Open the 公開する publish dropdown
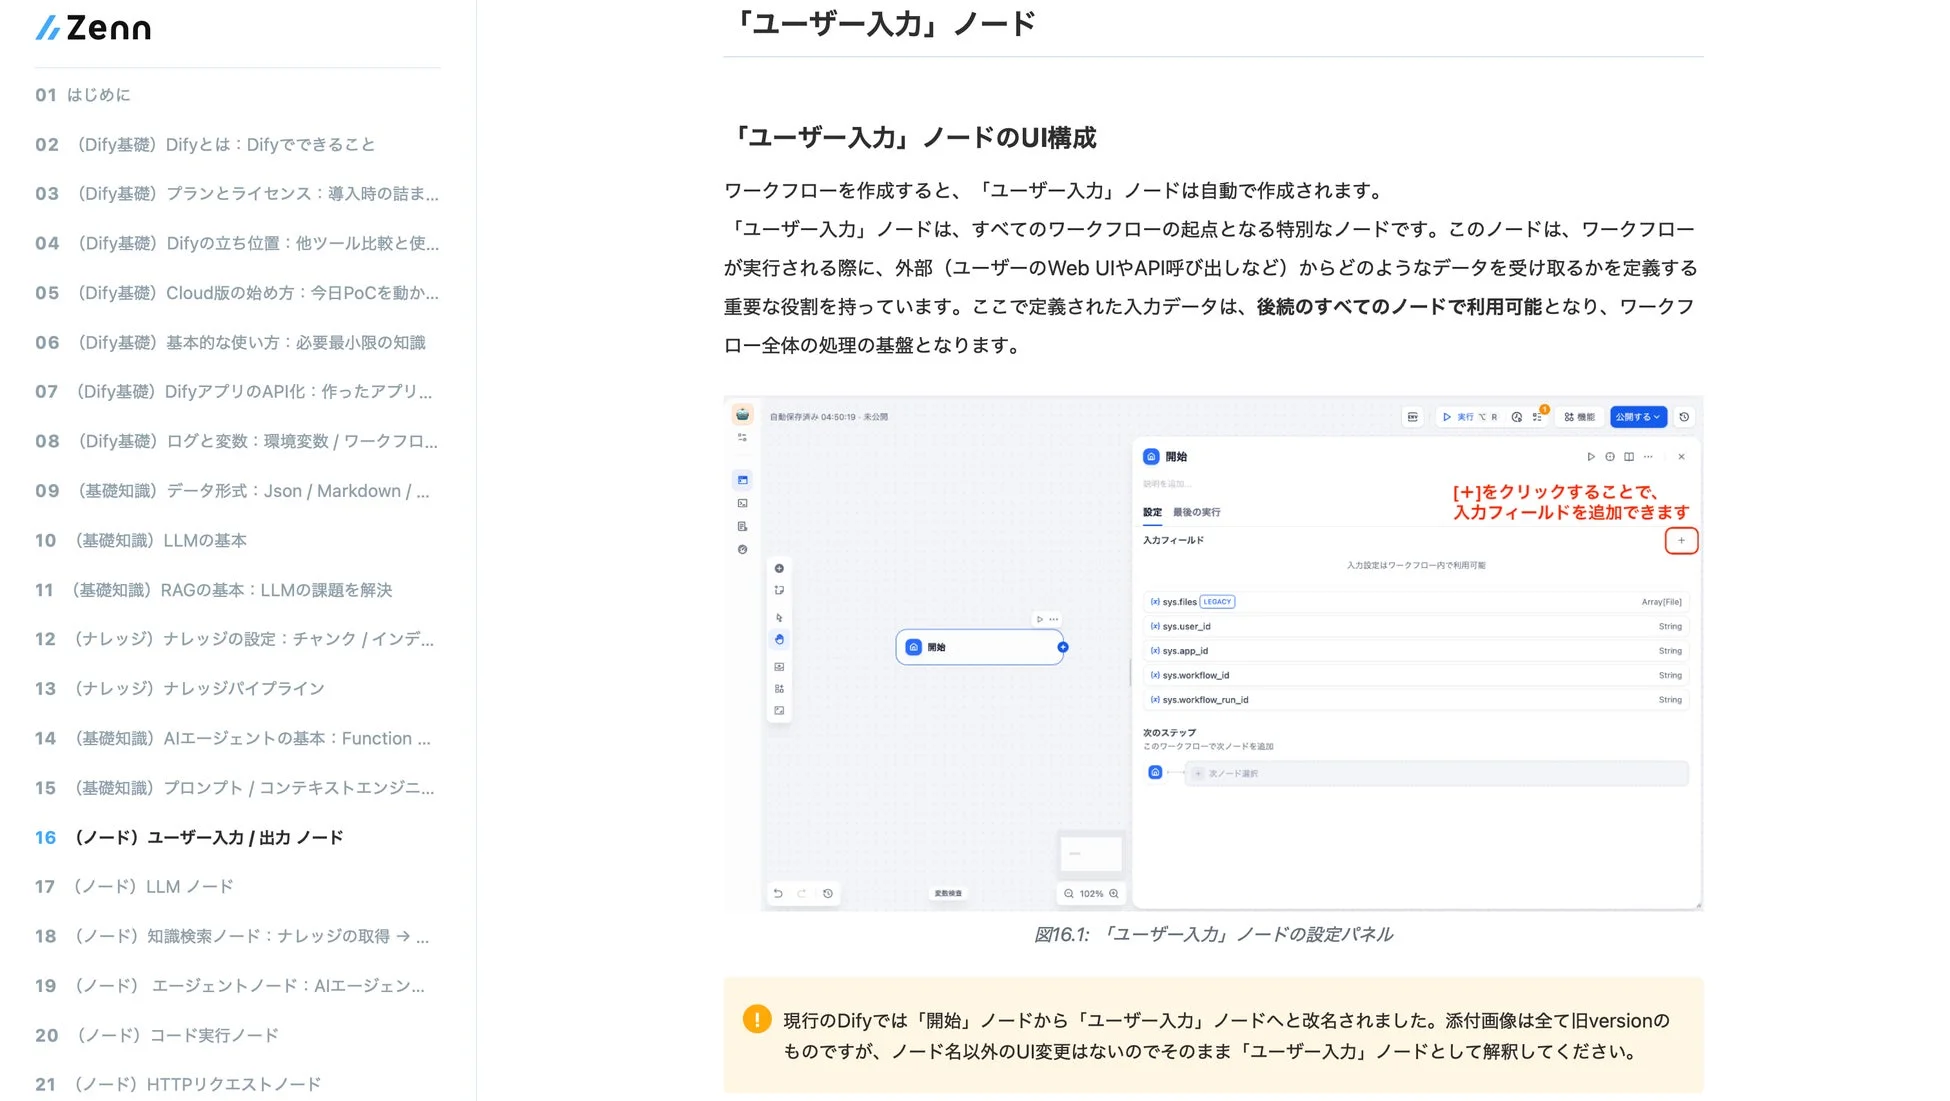 point(1636,417)
